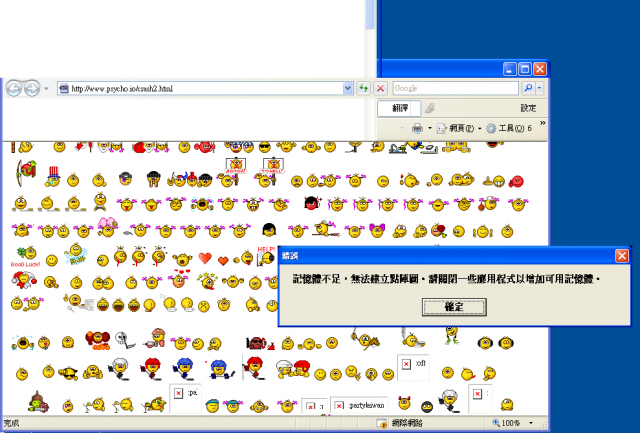Click the broken image labeled :pa
Image resolution: width=640 pixels, height=433 pixels.
click(x=185, y=398)
